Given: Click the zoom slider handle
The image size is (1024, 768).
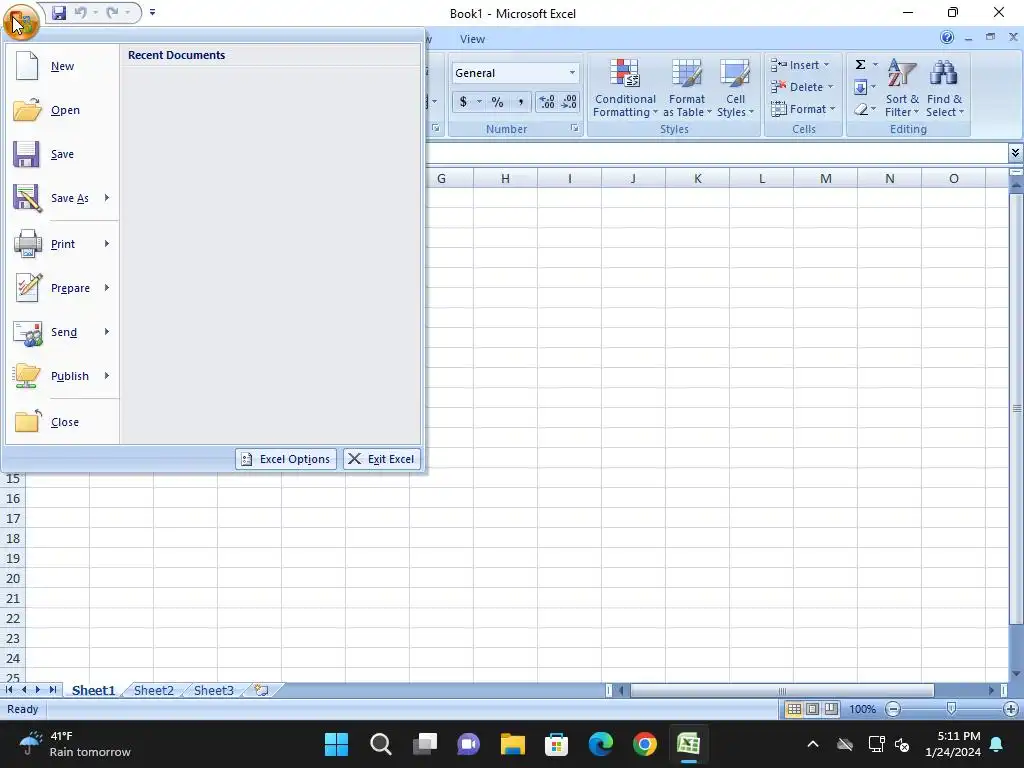Looking at the screenshot, I should (952, 709).
